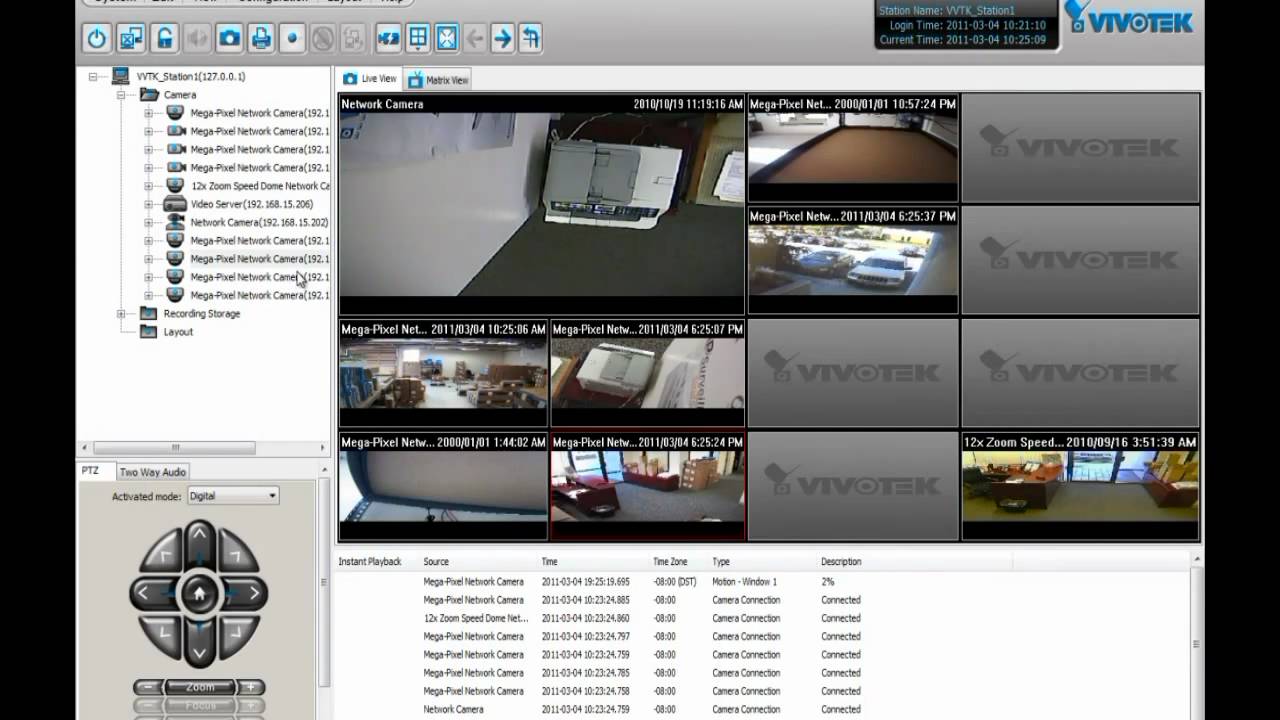Switch to the Live View tab
Screen dimensions: 1280x720
[370, 79]
